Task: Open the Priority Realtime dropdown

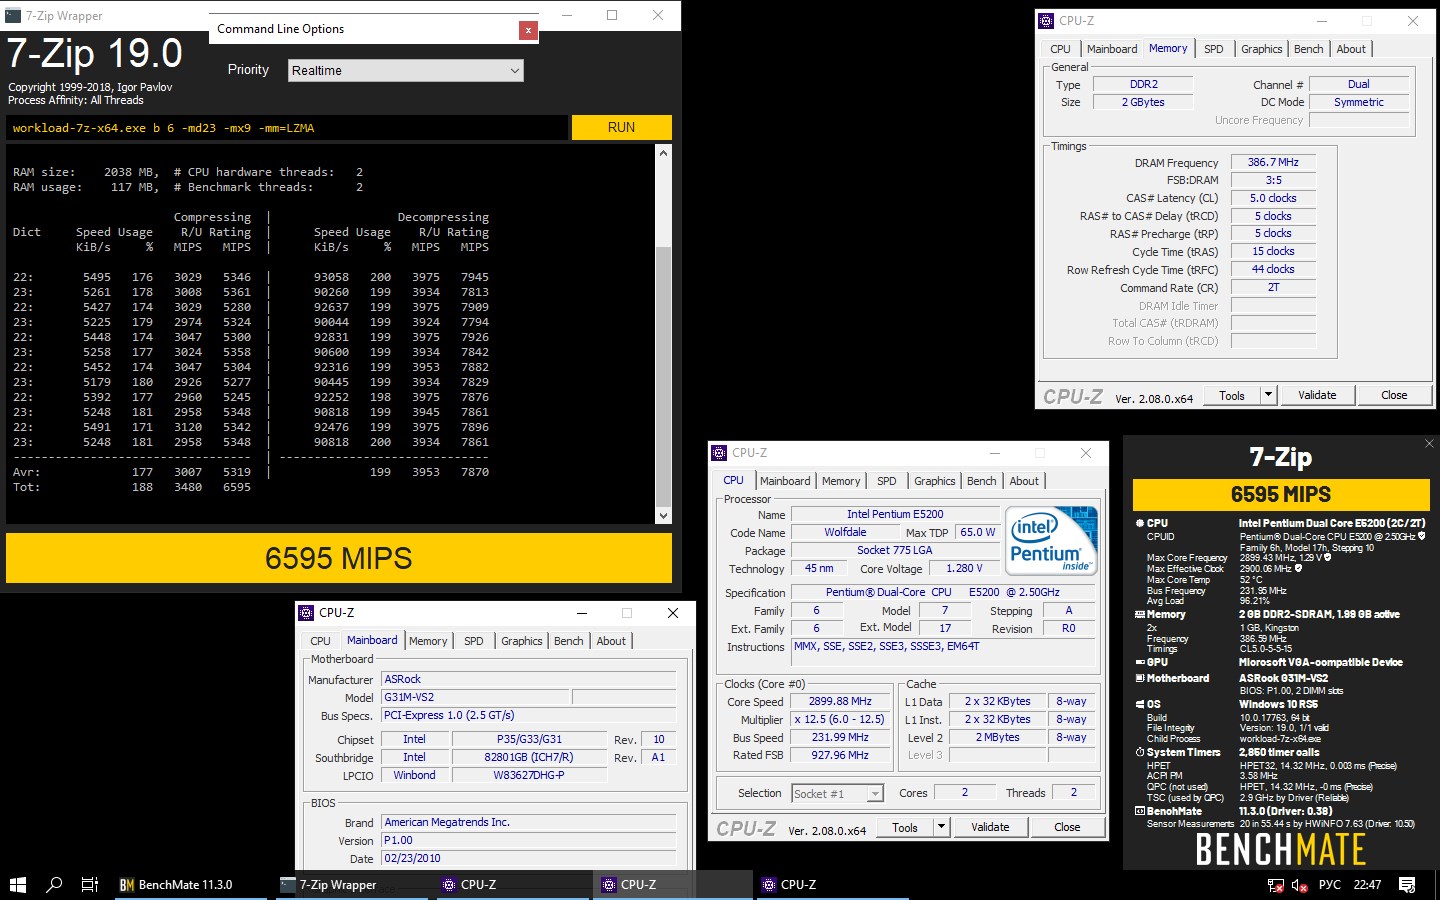Action: (405, 70)
